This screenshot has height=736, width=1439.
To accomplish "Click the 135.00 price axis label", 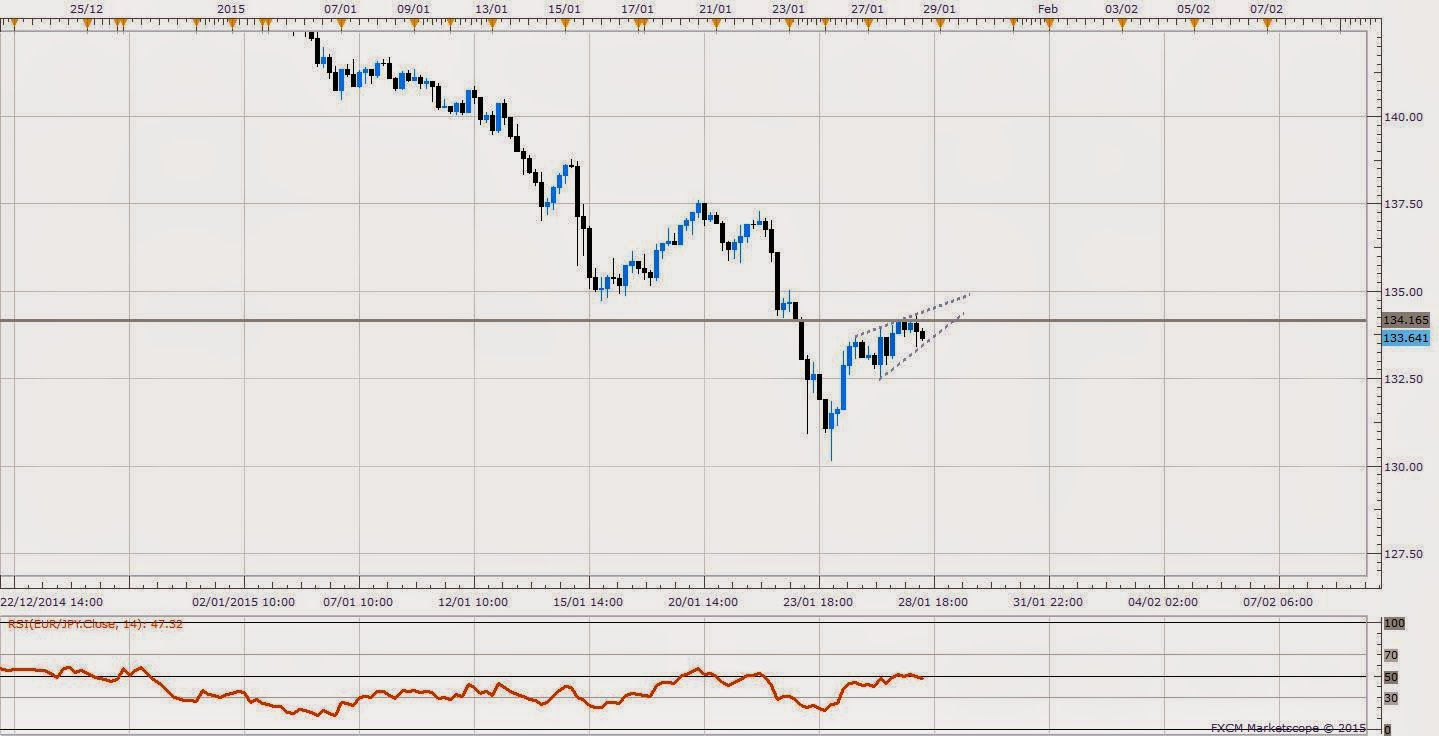I will tap(1405, 292).
